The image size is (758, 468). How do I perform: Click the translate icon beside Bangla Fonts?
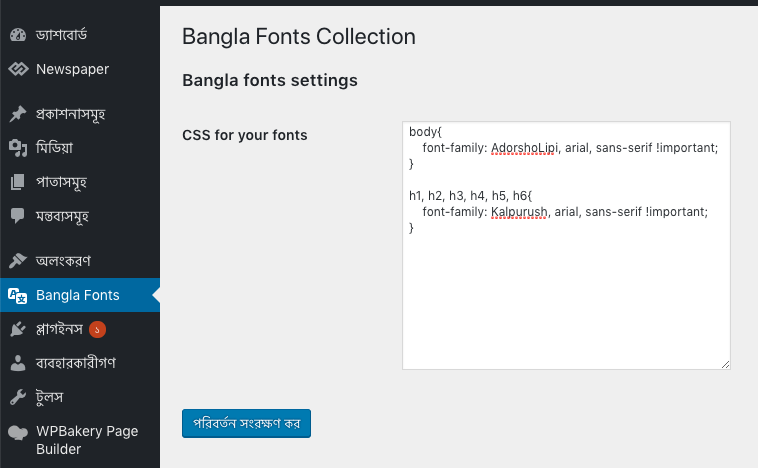(x=18, y=295)
